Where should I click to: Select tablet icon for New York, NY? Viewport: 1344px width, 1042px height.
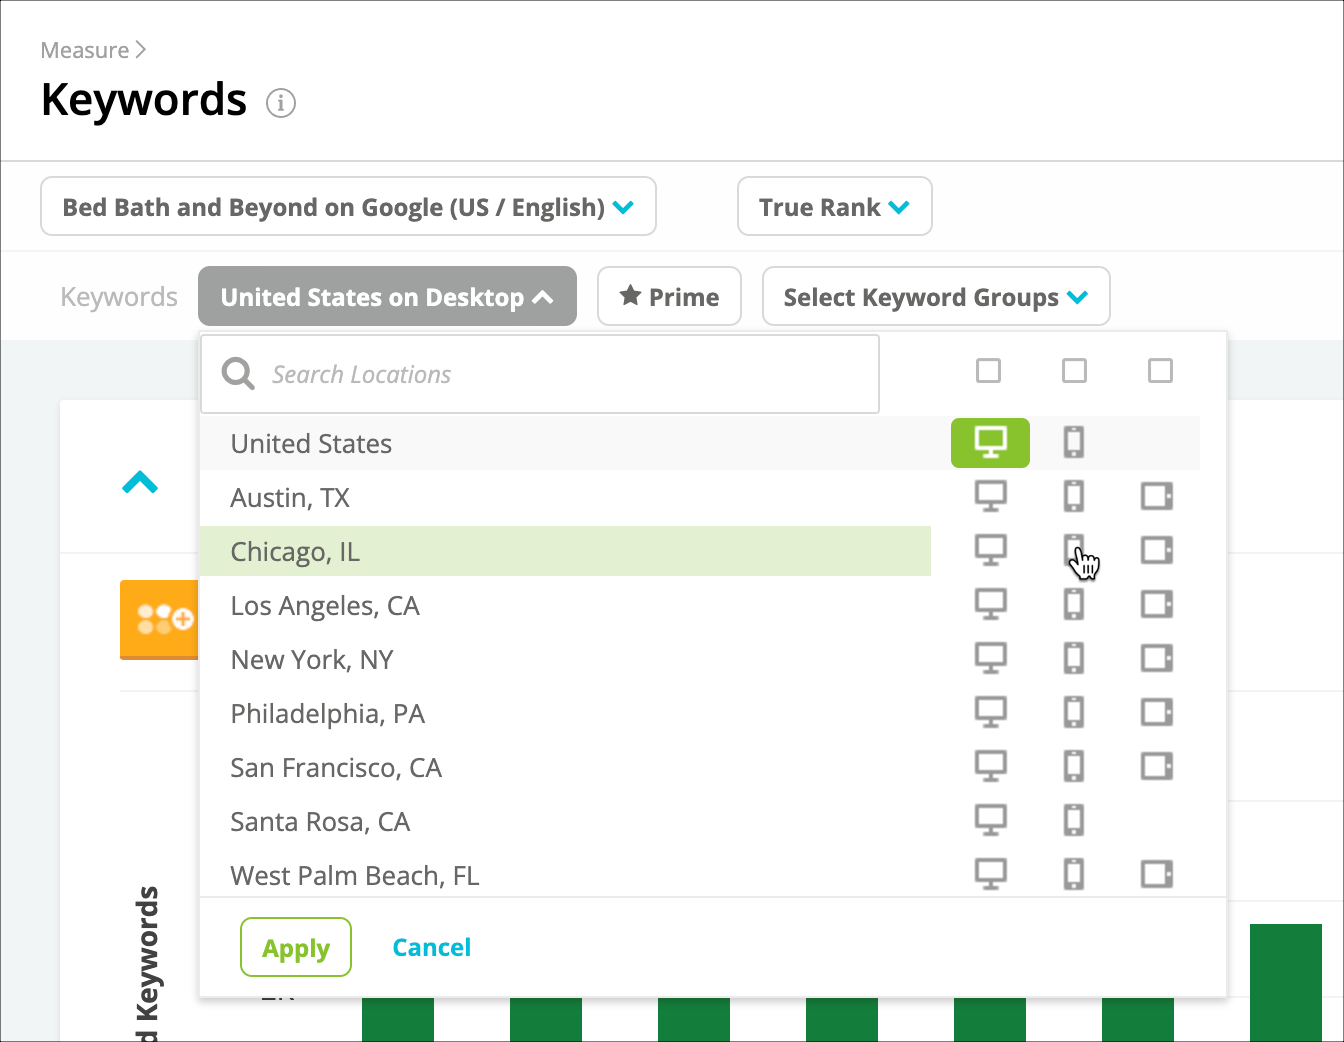[x=1157, y=659]
